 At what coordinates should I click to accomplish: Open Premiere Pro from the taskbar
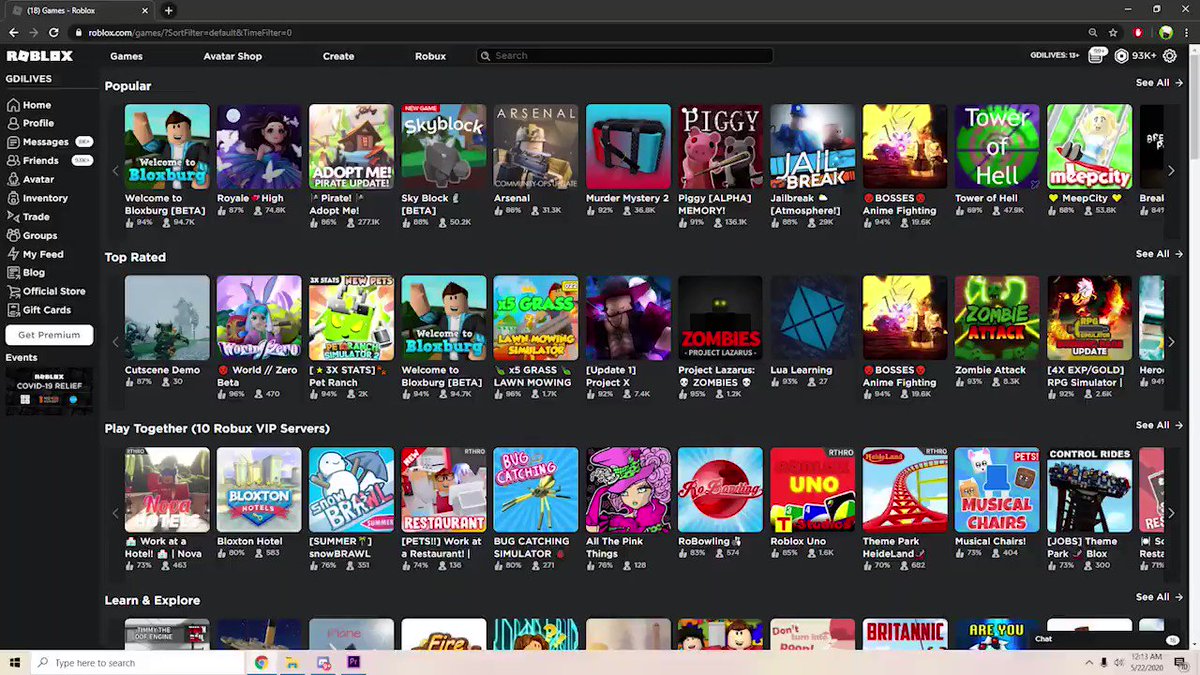click(x=353, y=662)
